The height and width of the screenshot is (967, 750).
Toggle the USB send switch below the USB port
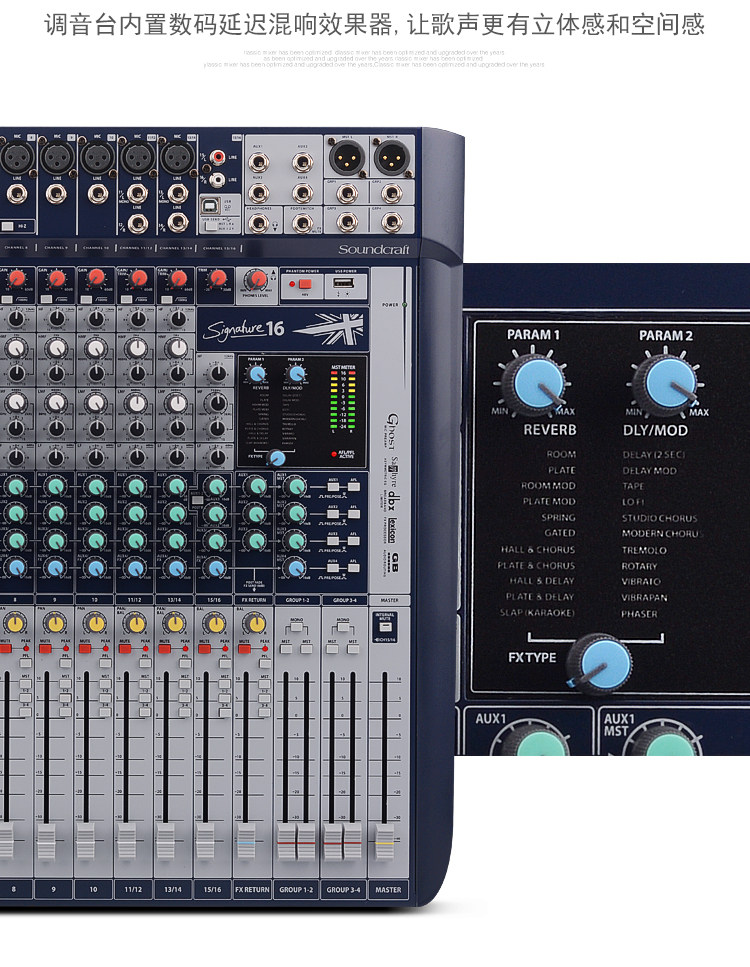211,226
